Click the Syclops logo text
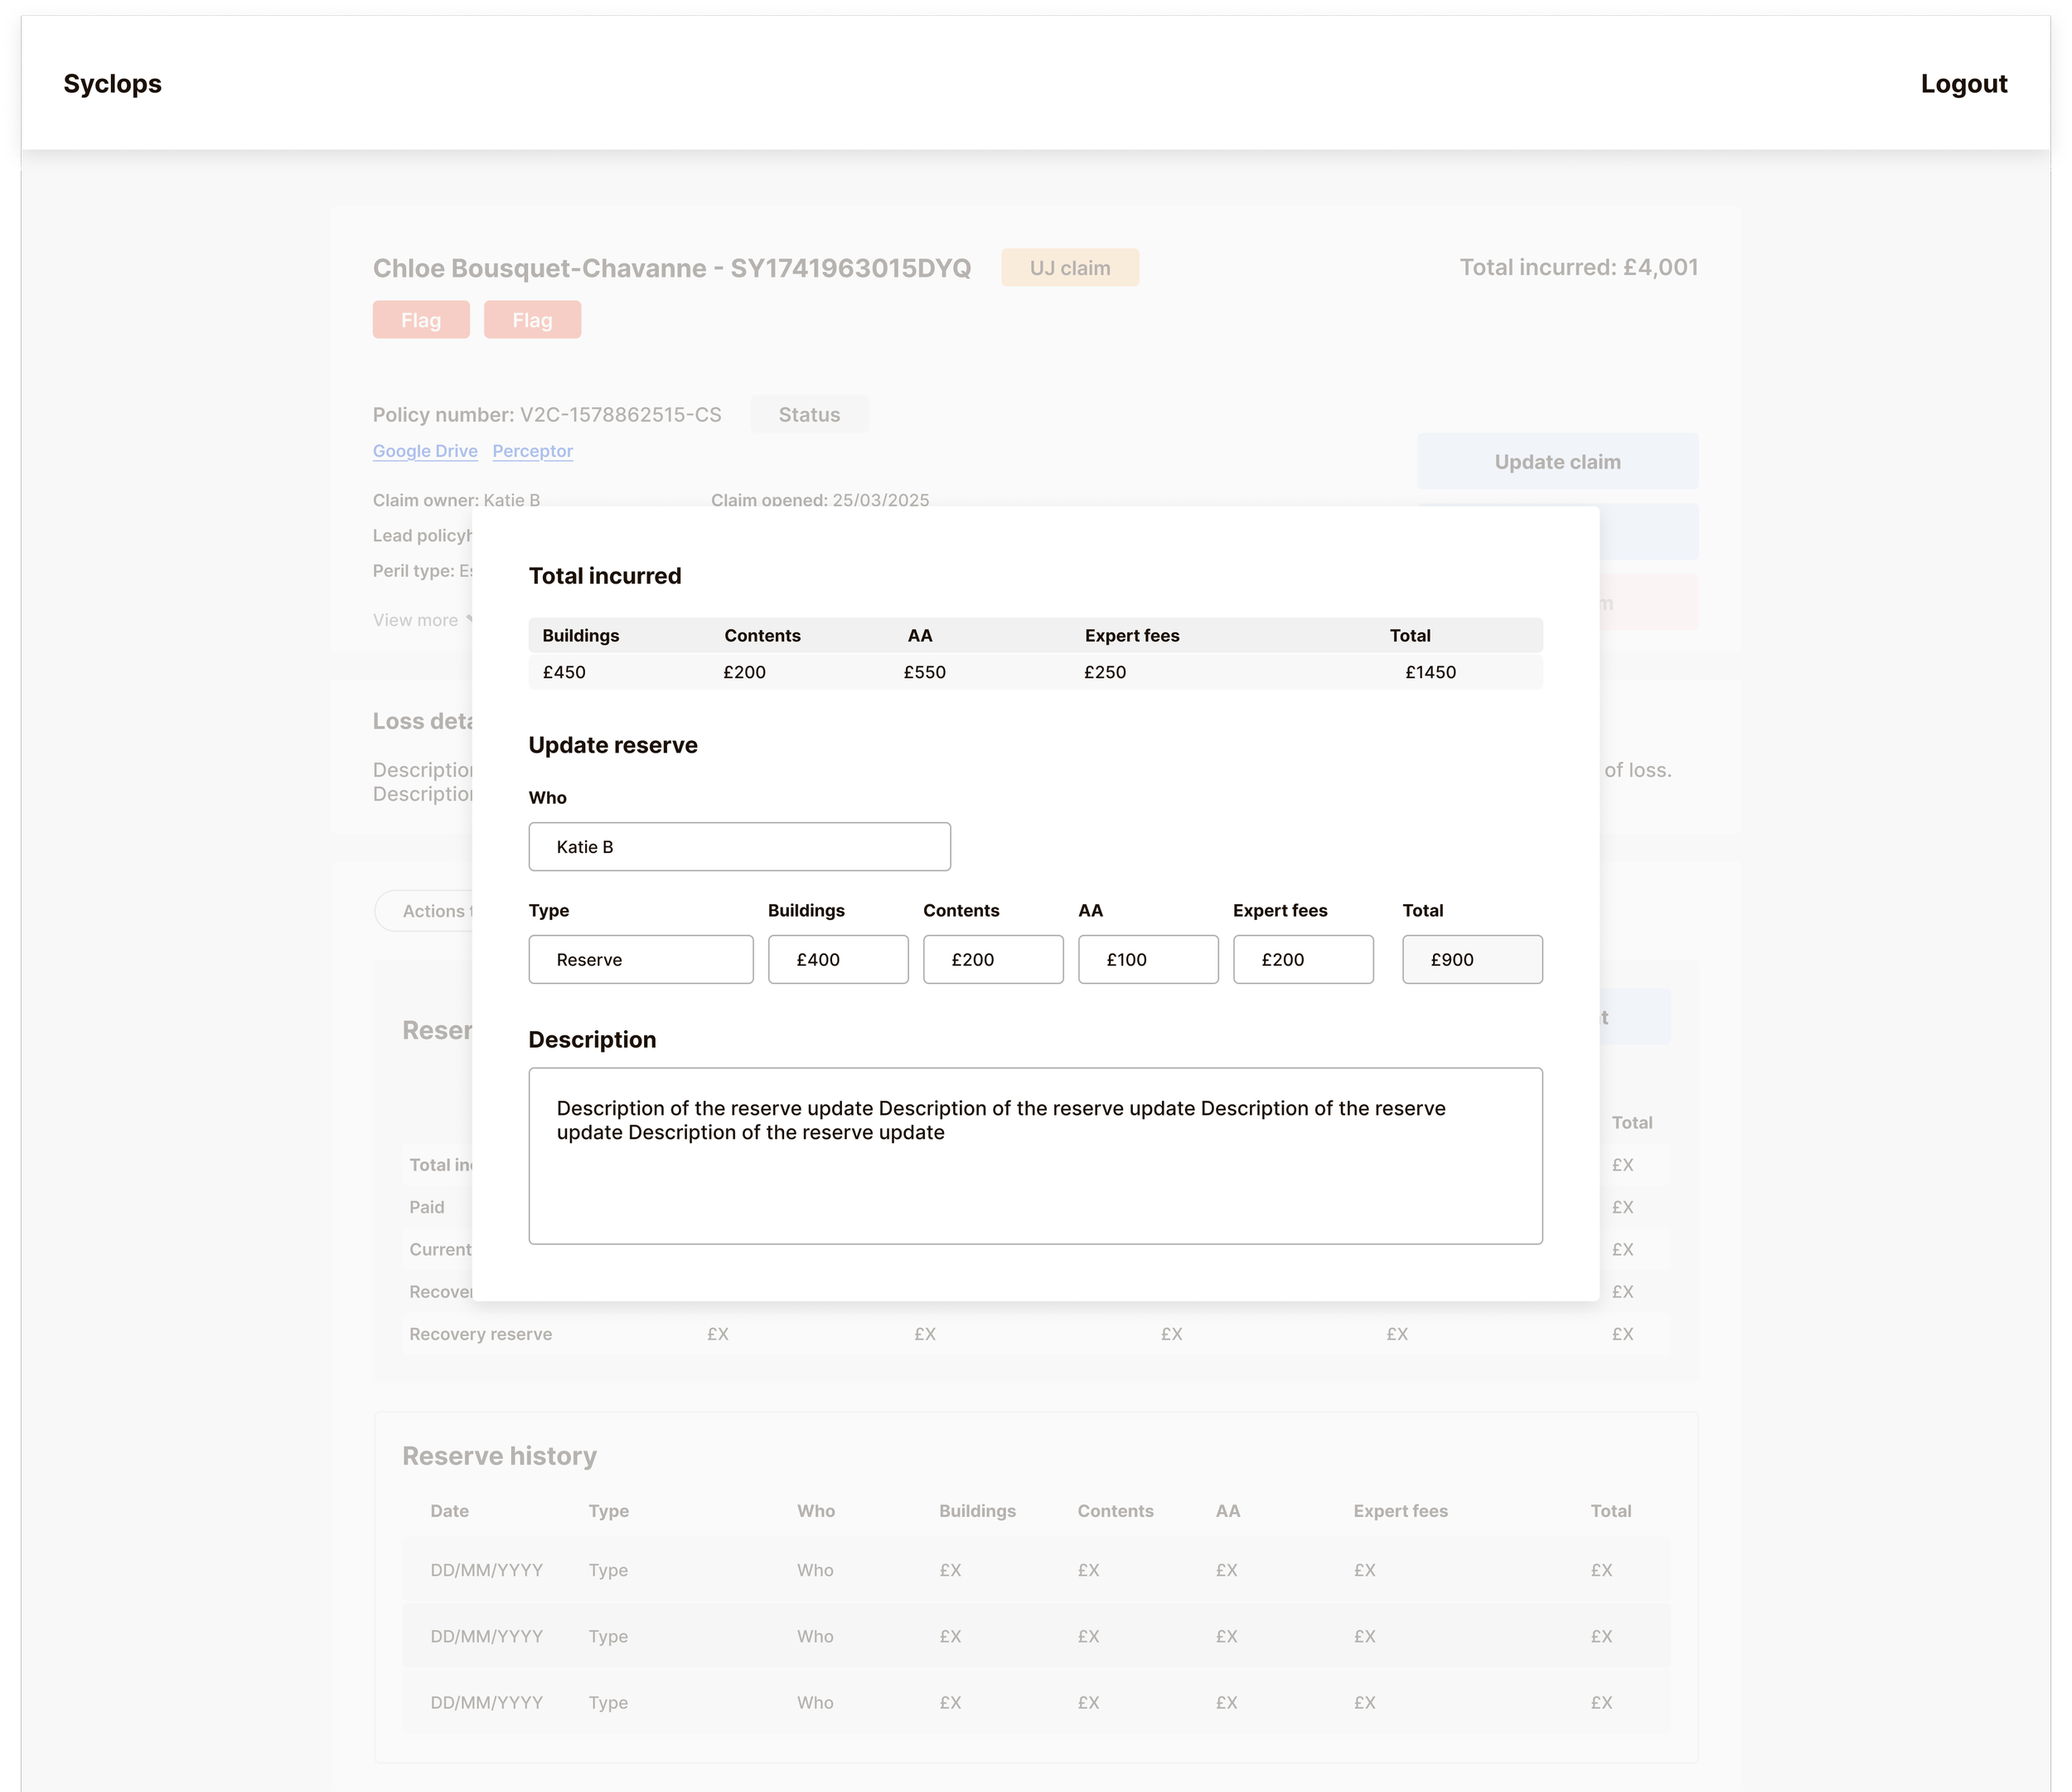Image resolution: width=2072 pixels, height=1792 pixels. click(x=112, y=84)
